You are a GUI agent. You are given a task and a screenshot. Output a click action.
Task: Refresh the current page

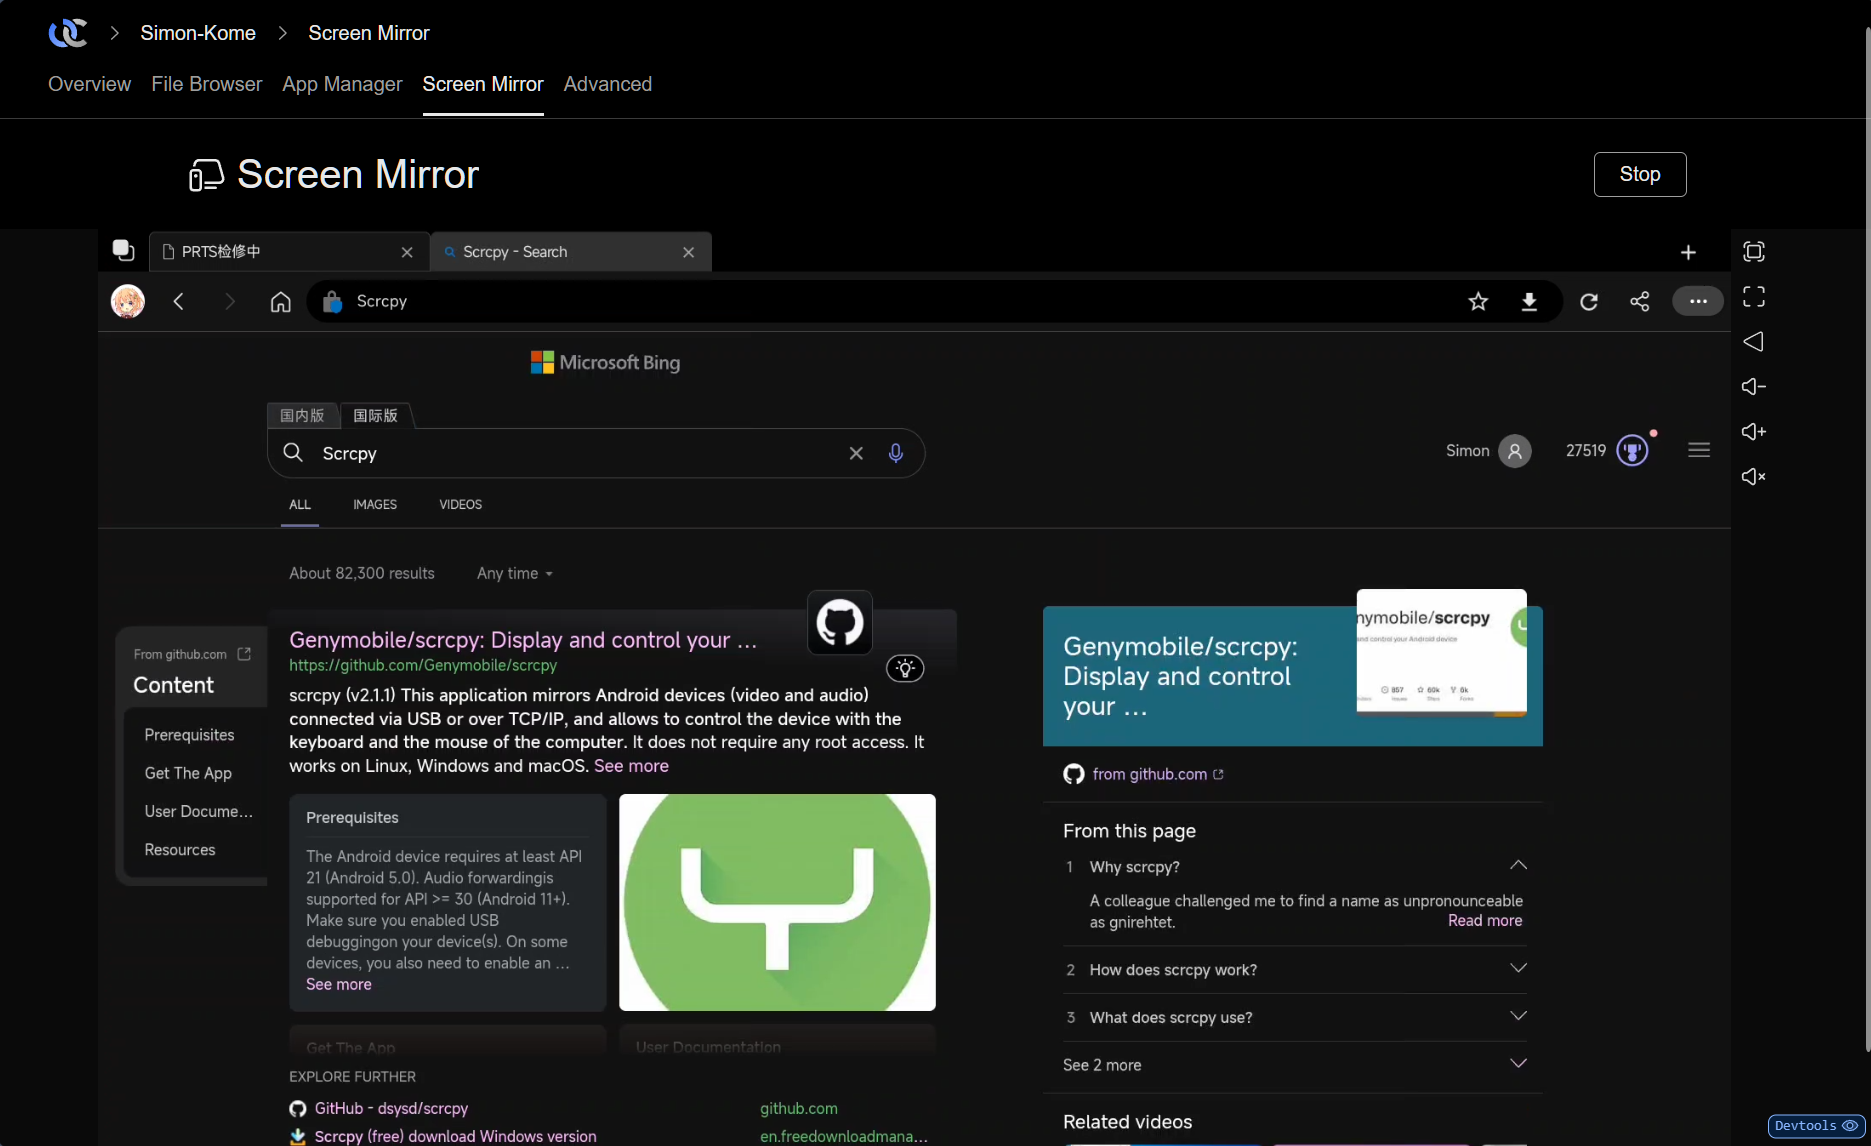click(1589, 301)
